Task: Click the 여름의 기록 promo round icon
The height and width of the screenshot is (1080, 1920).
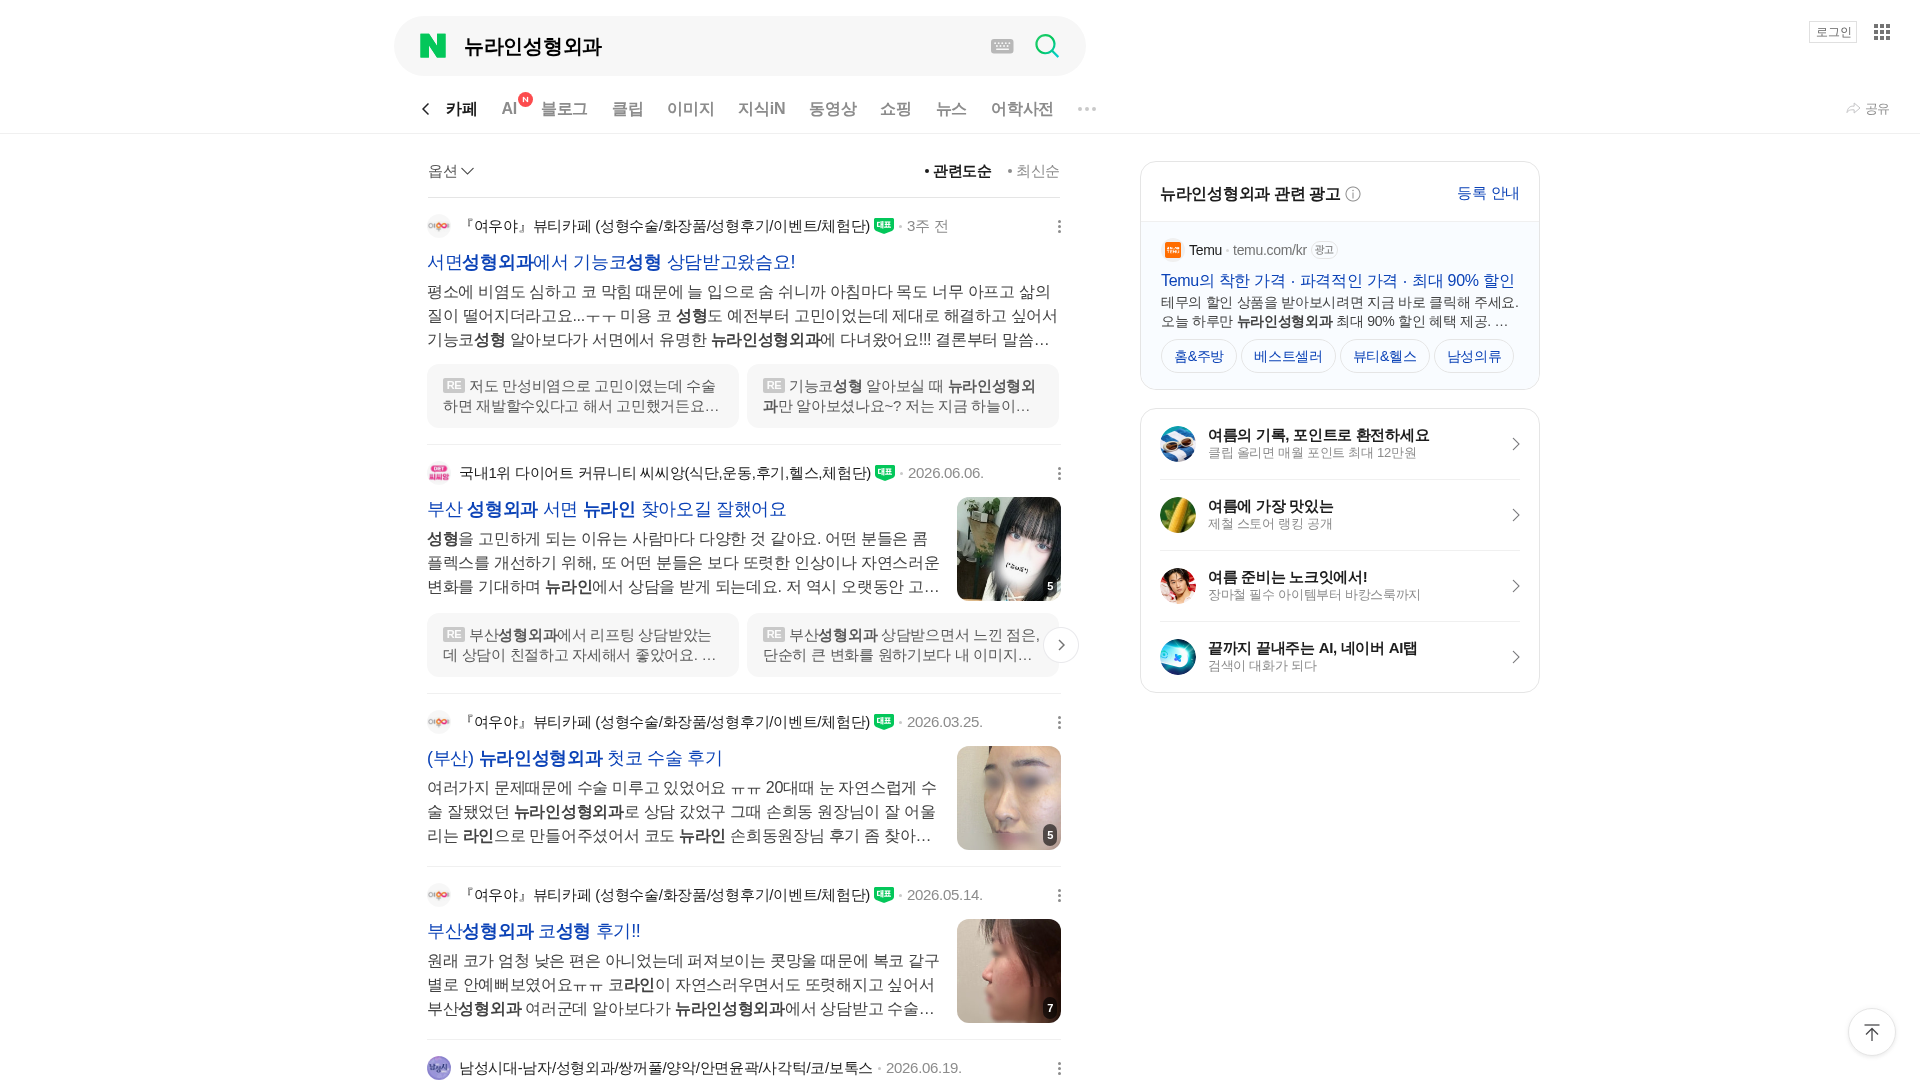Action: [1178, 444]
